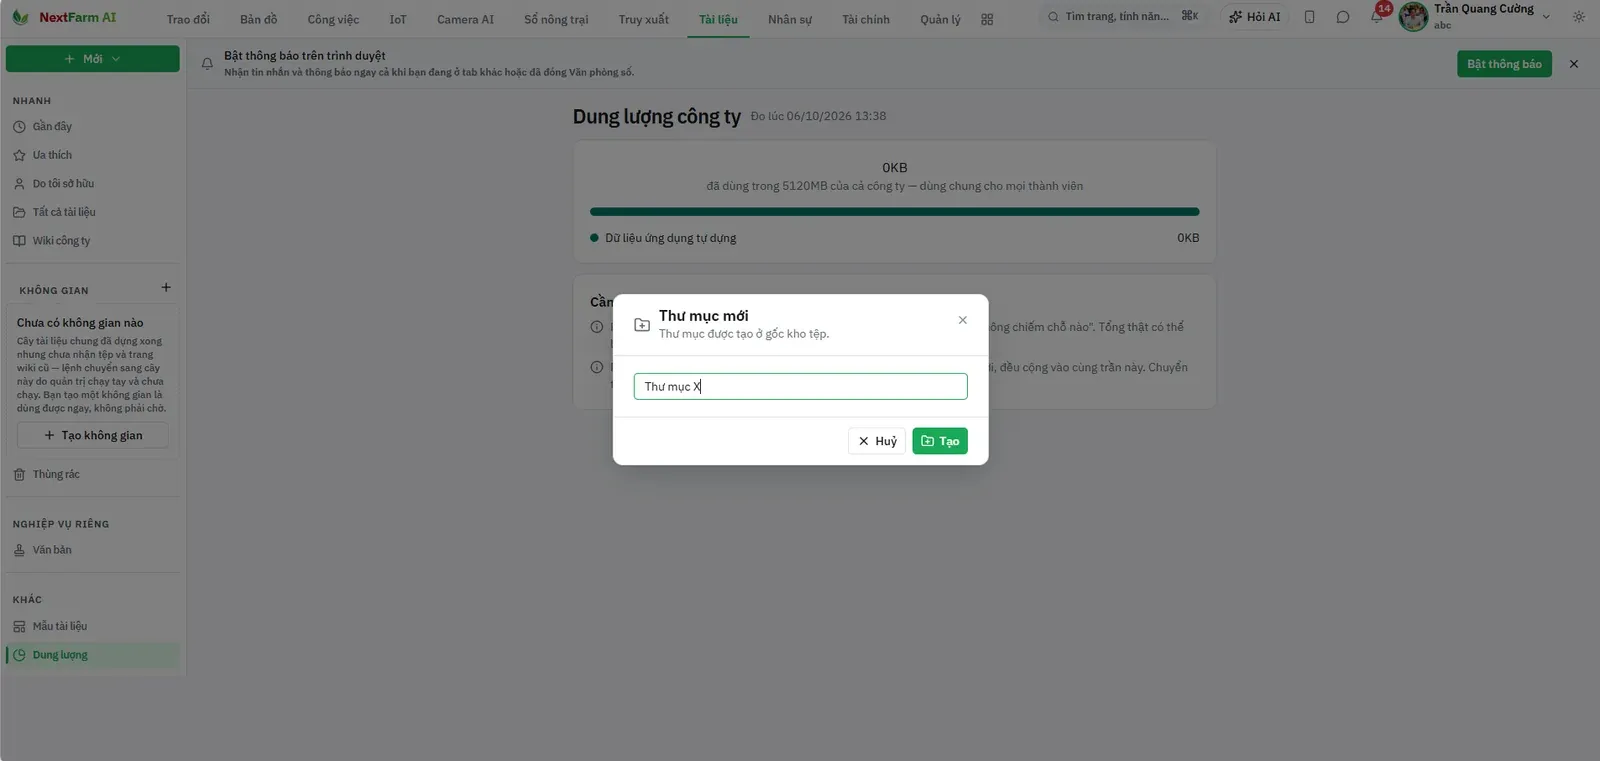Open Ưa thích favorites list
Screen dimensions: 1600x761
point(93,155)
